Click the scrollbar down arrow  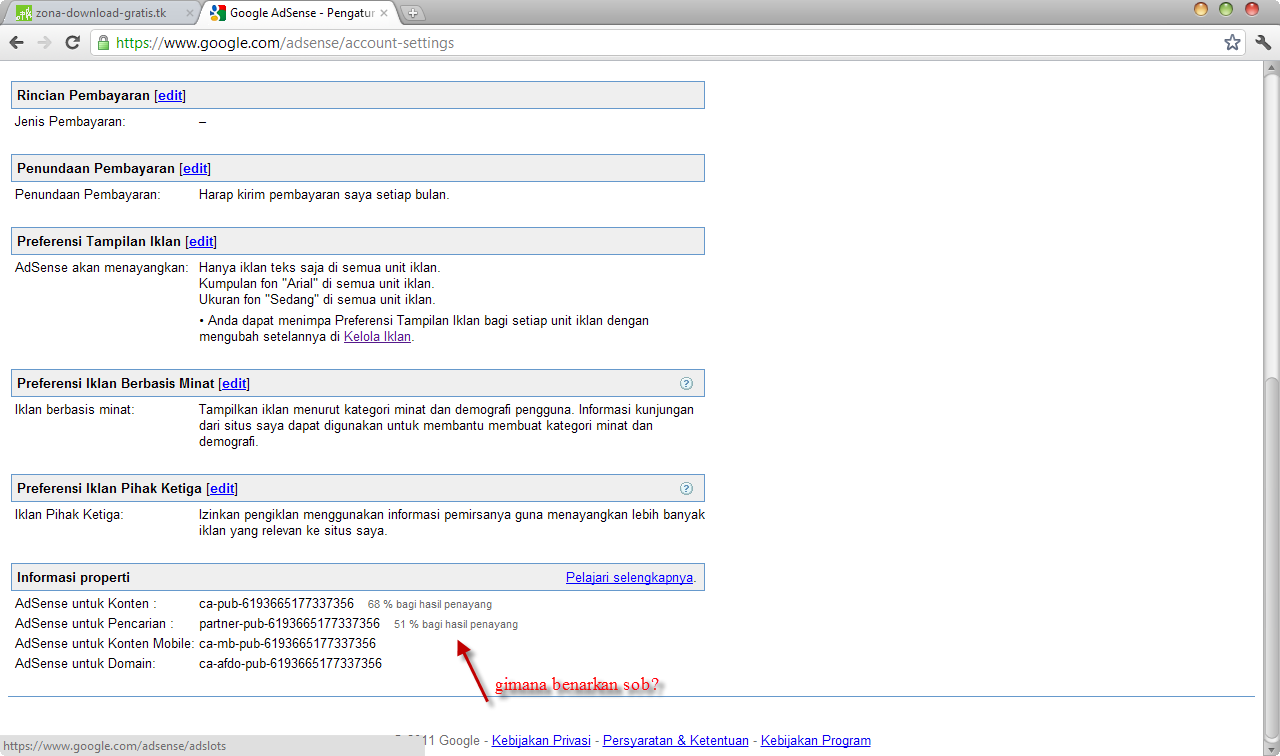tap(1271, 748)
